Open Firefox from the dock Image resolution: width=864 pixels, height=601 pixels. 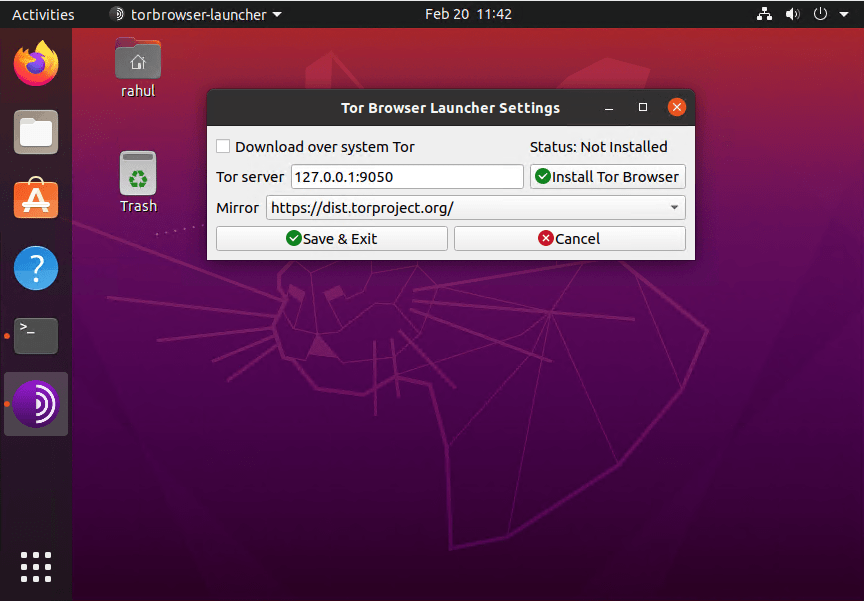coord(36,63)
